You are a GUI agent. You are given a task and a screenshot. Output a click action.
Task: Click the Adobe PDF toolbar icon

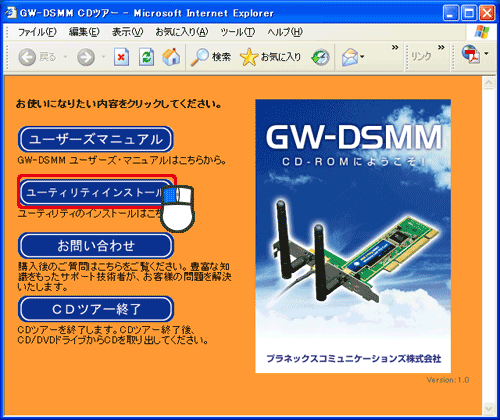471,54
